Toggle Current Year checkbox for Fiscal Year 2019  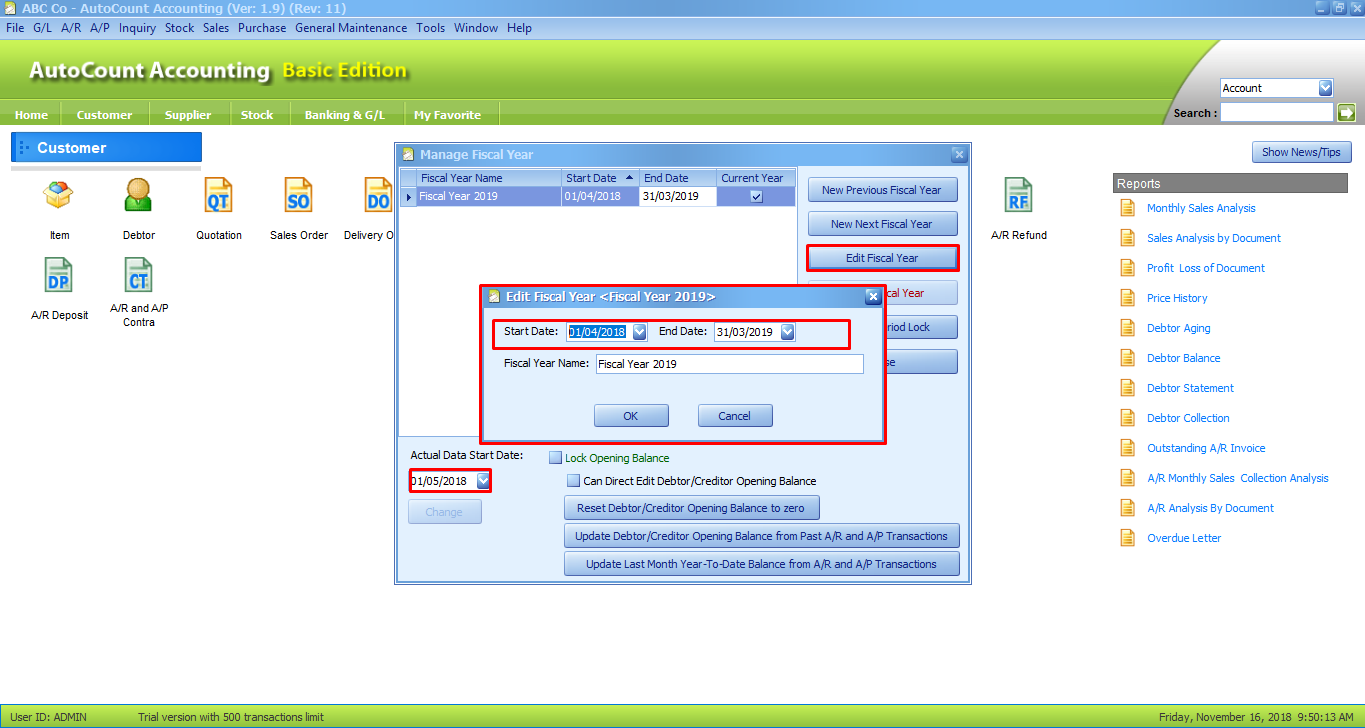756,197
